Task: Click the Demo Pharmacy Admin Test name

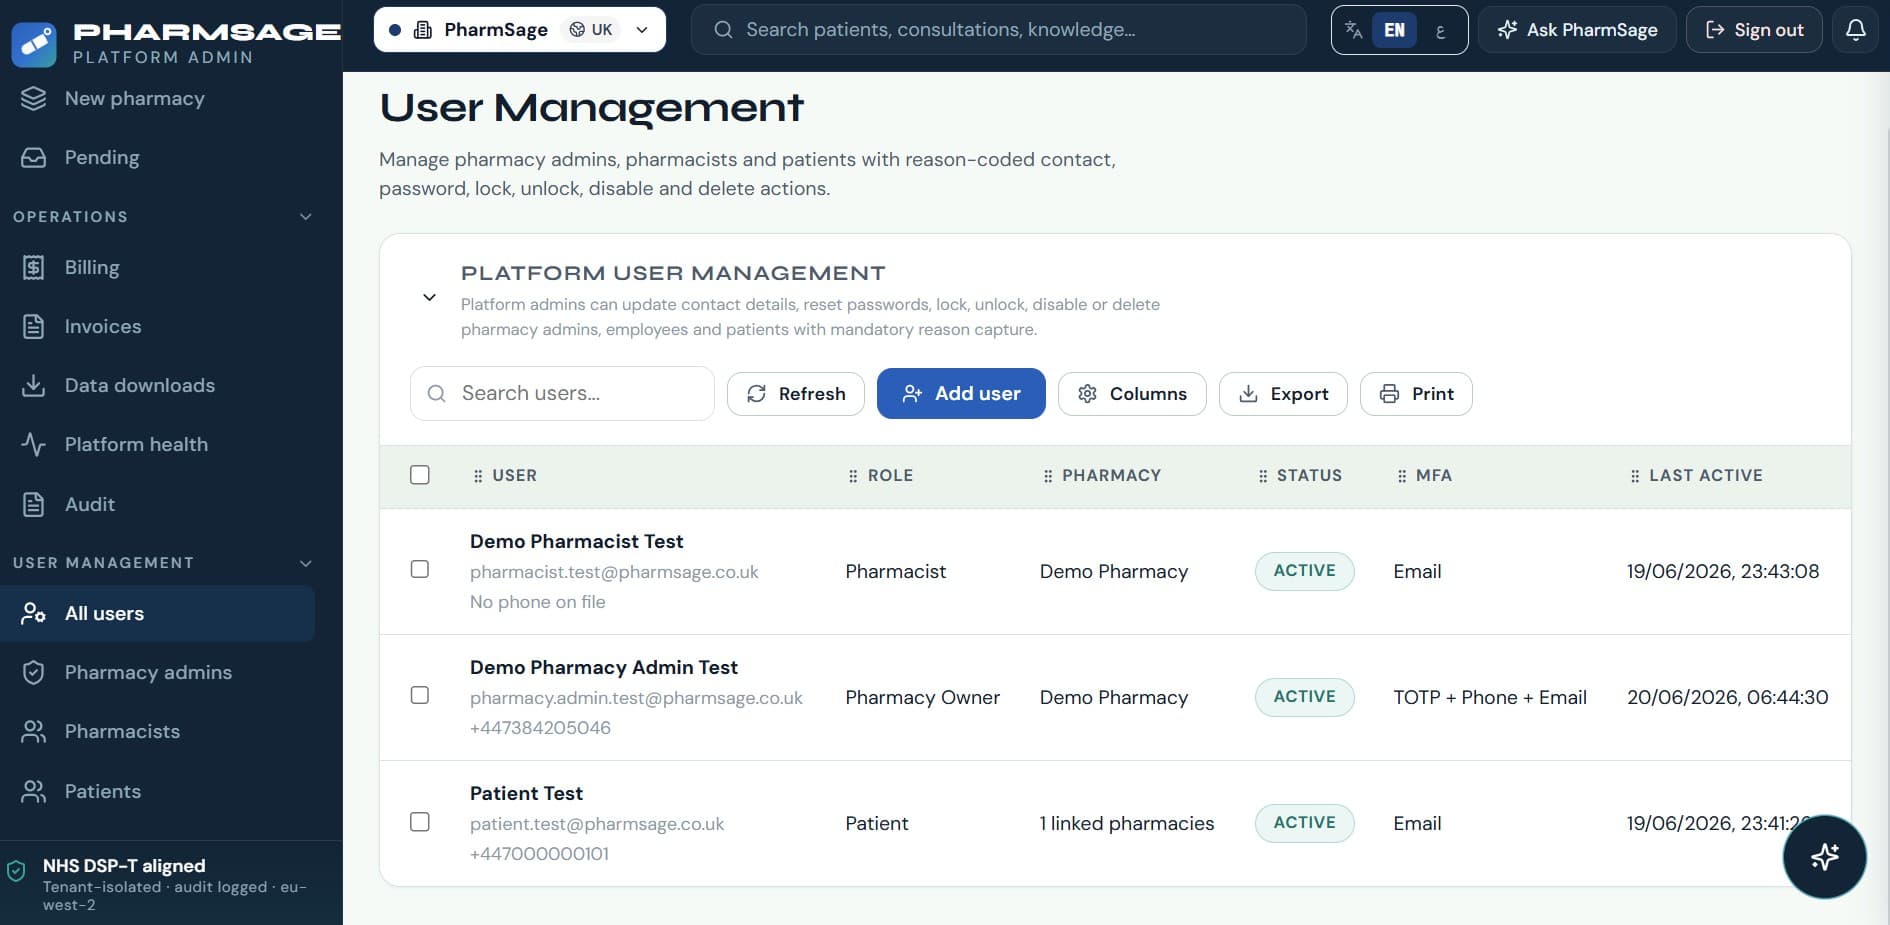Action: (x=604, y=667)
